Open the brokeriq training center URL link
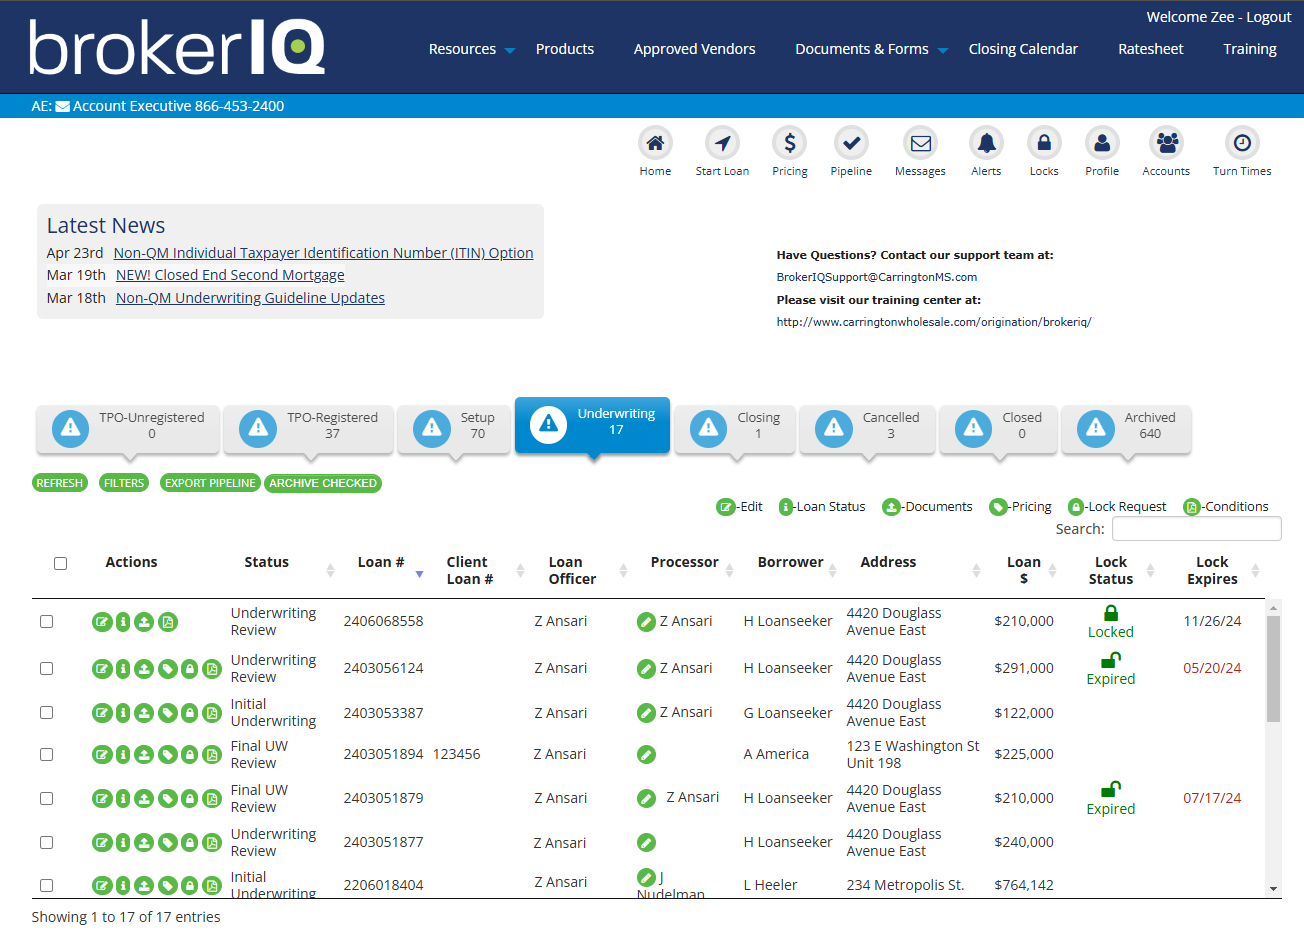The width and height of the screenshot is (1304, 932). pyautogui.click(x=934, y=322)
